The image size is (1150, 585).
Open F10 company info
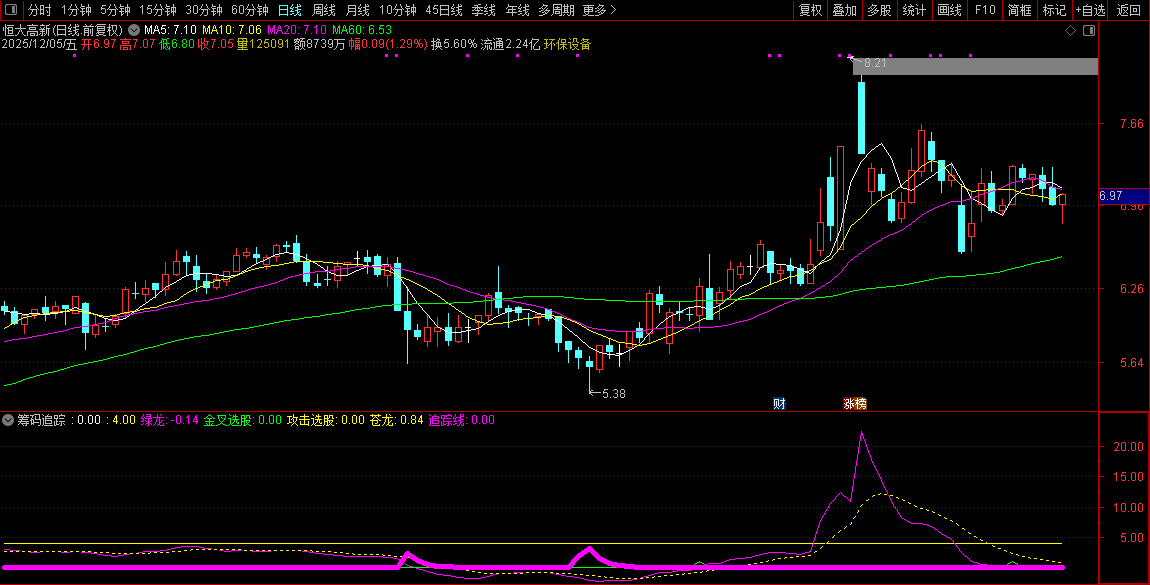pyautogui.click(x=984, y=10)
